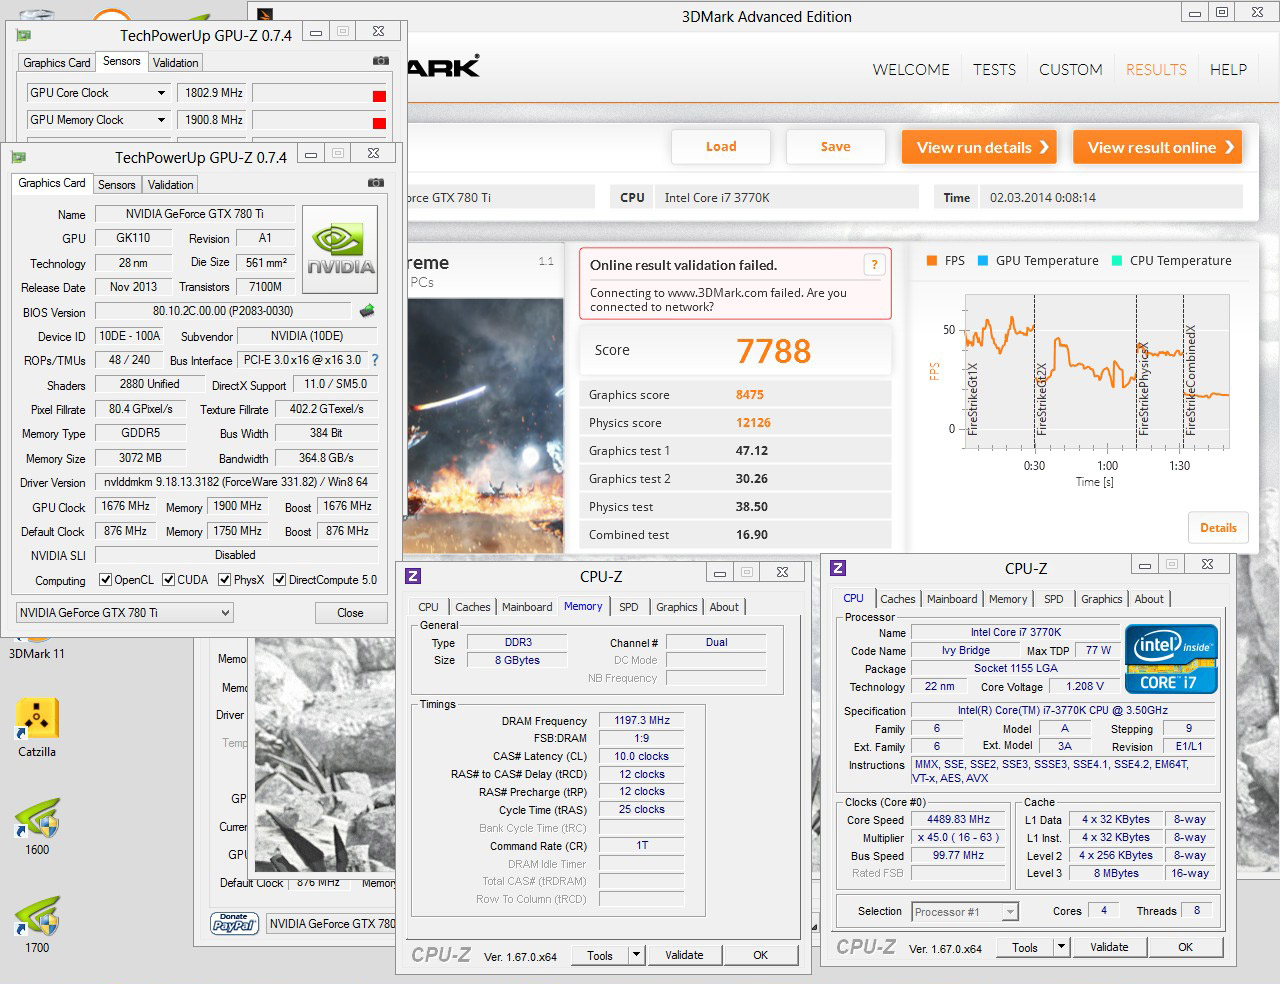
Task: Switch to Caches tab in CPU-Z Memory window
Action: [x=473, y=607]
